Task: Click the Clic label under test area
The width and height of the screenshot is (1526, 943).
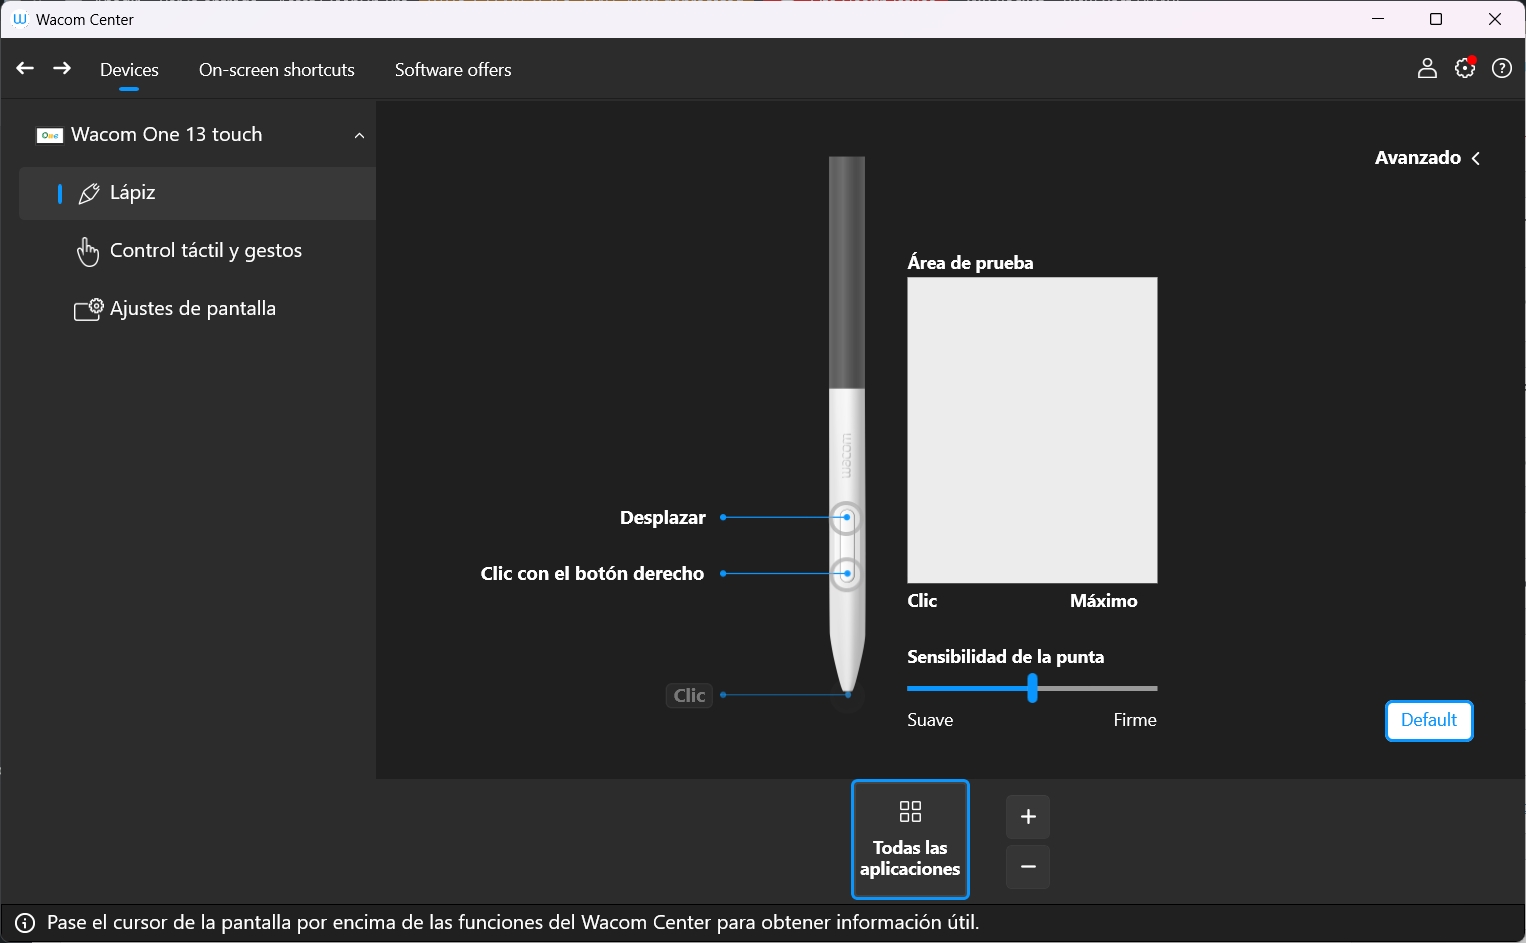Action: pos(922,601)
